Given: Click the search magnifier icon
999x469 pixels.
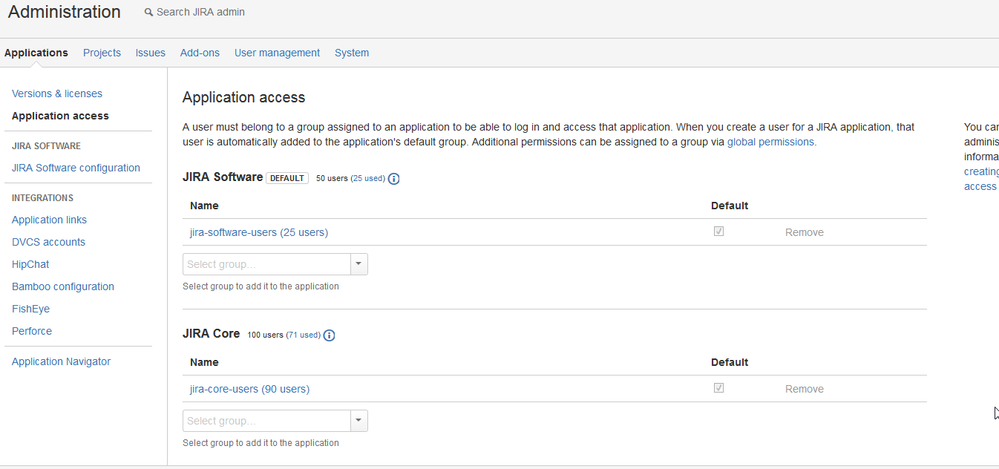Looking at the screenshot, I should point(148,12).
